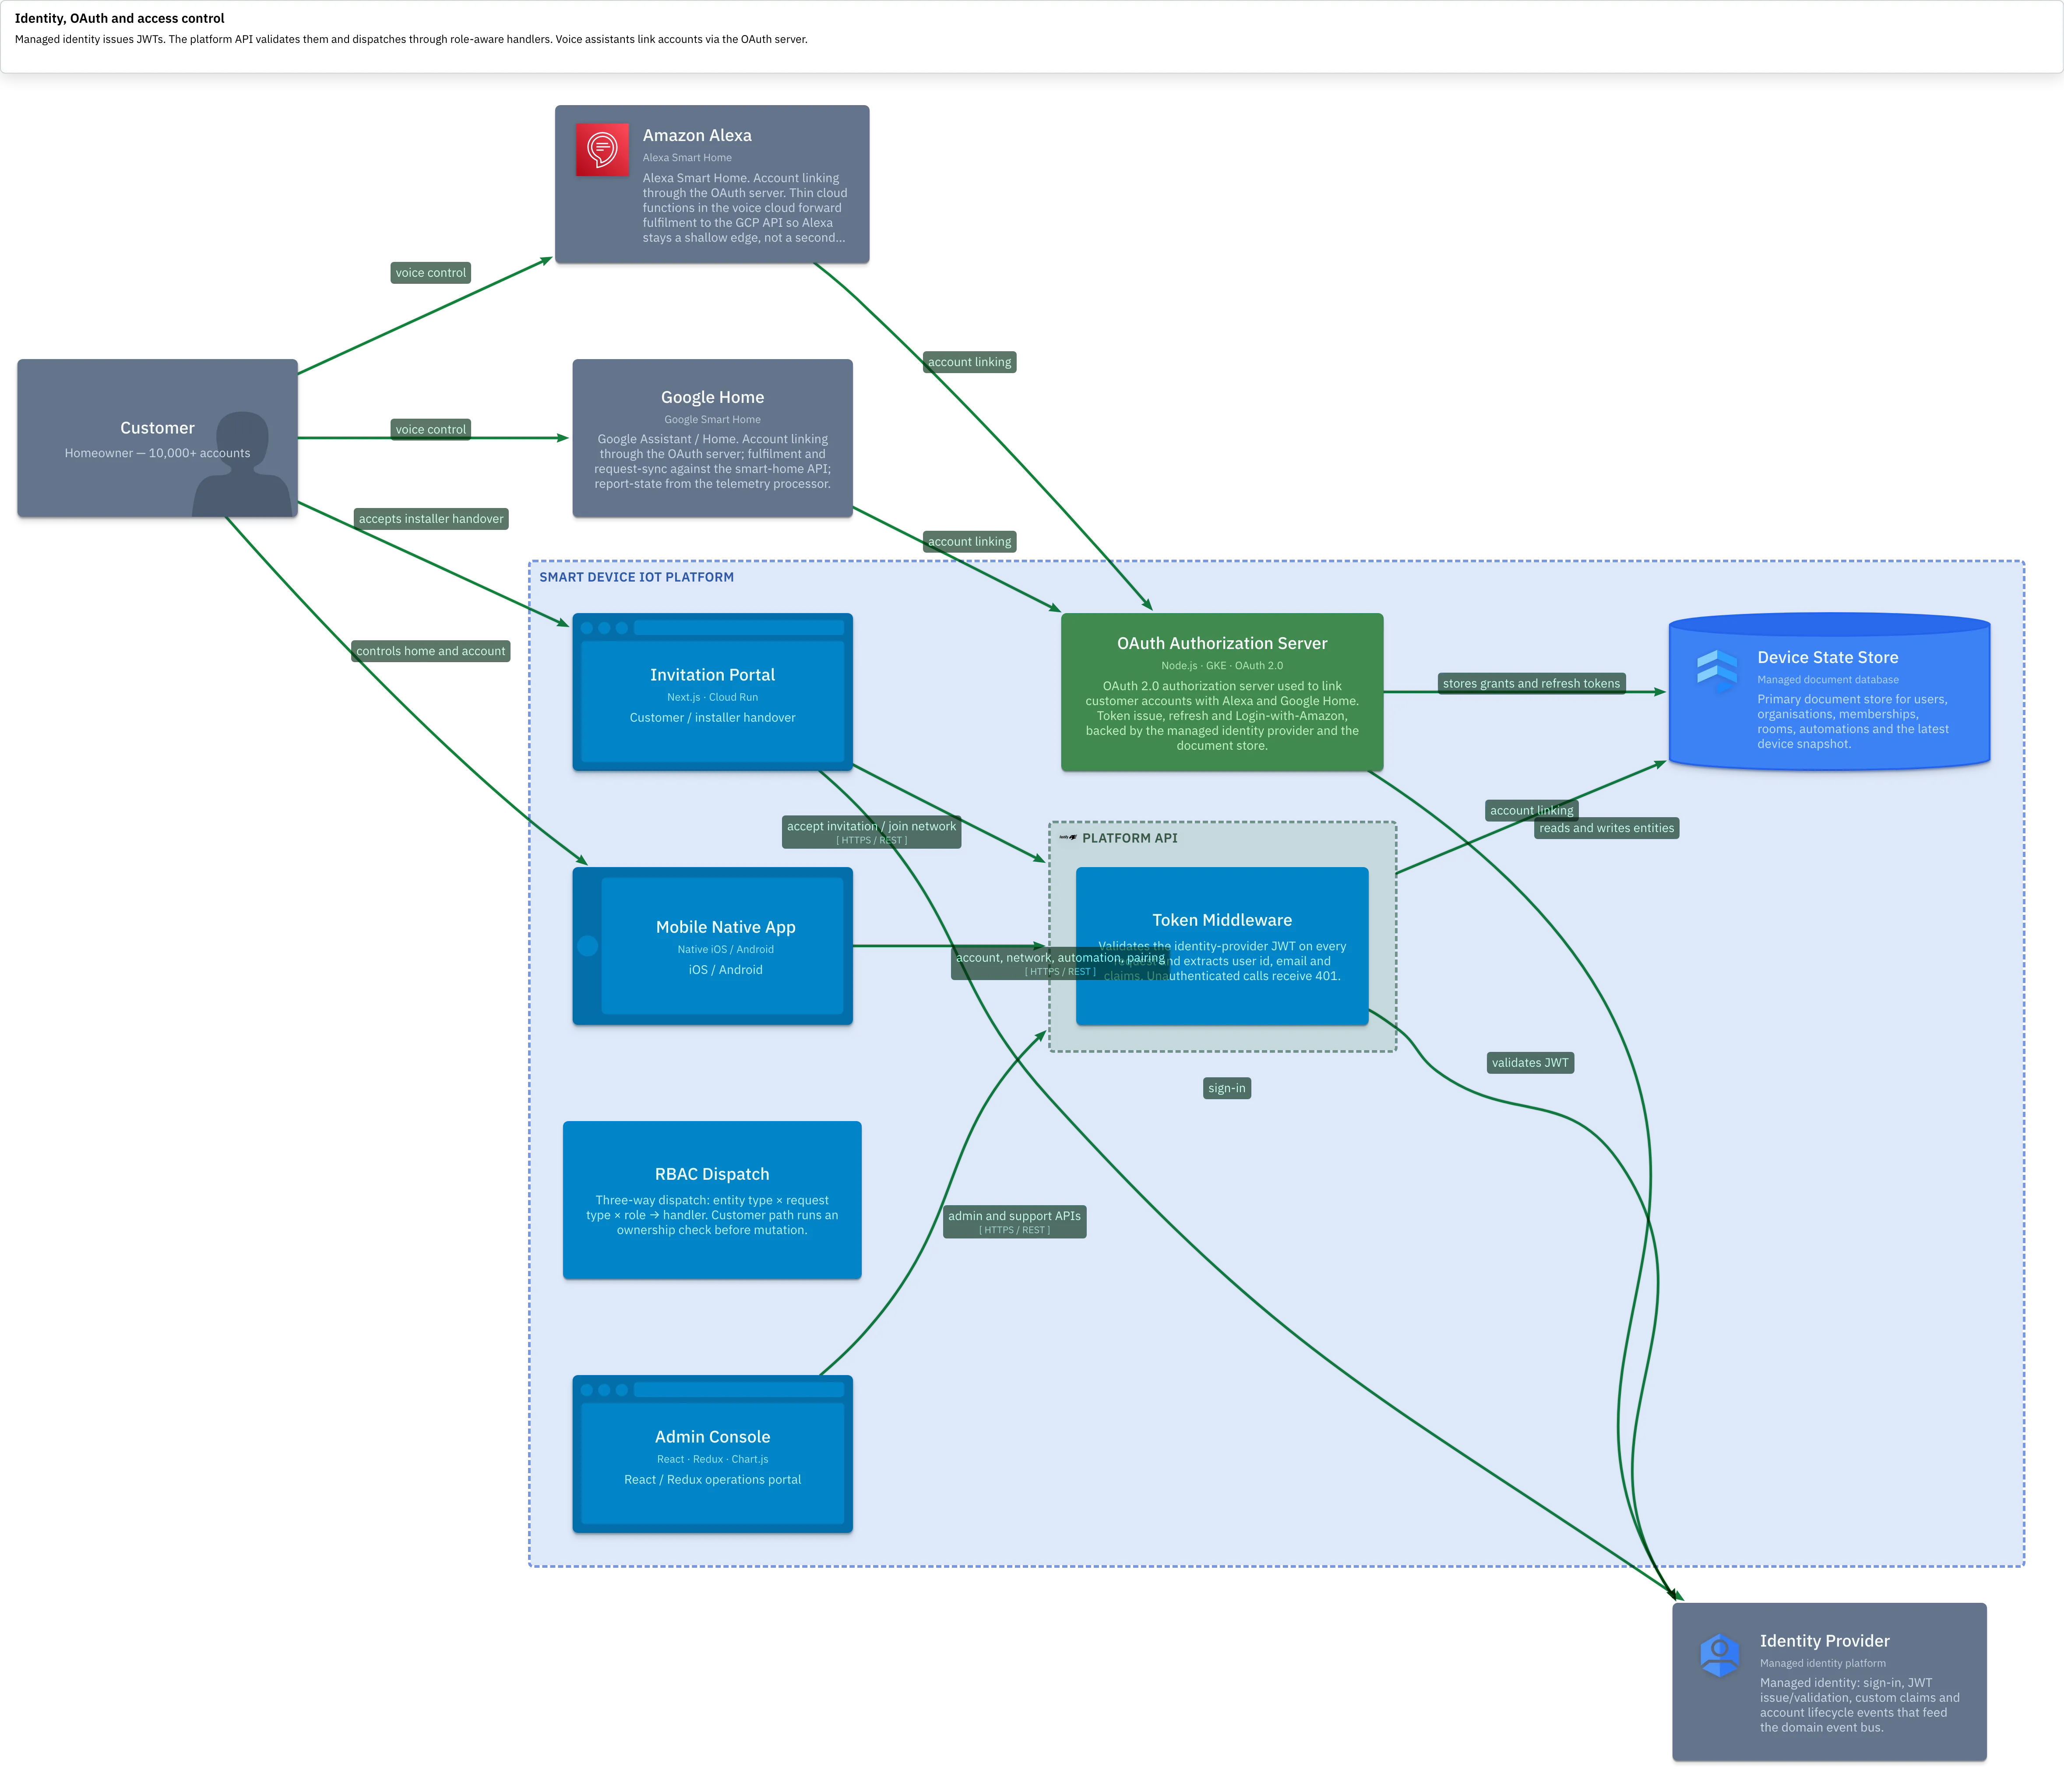This screenshot has height=1792, width=2064.
Task: Click 'account linking' label on Amazon Alexa's arrow
Action: (x=969, y=362)
